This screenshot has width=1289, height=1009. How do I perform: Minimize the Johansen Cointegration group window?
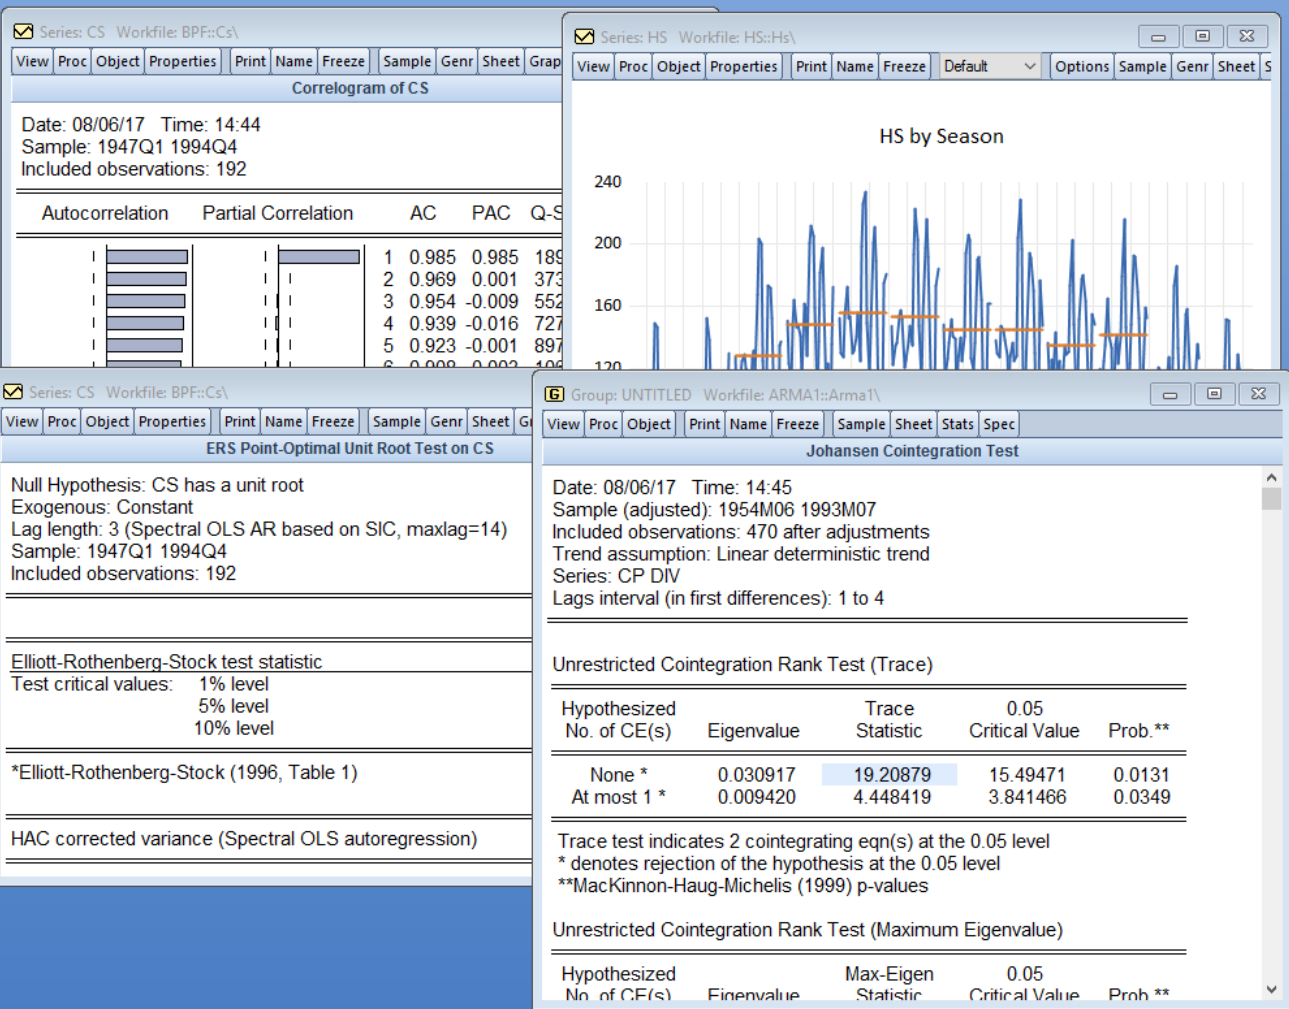[x=1169, y=394]
